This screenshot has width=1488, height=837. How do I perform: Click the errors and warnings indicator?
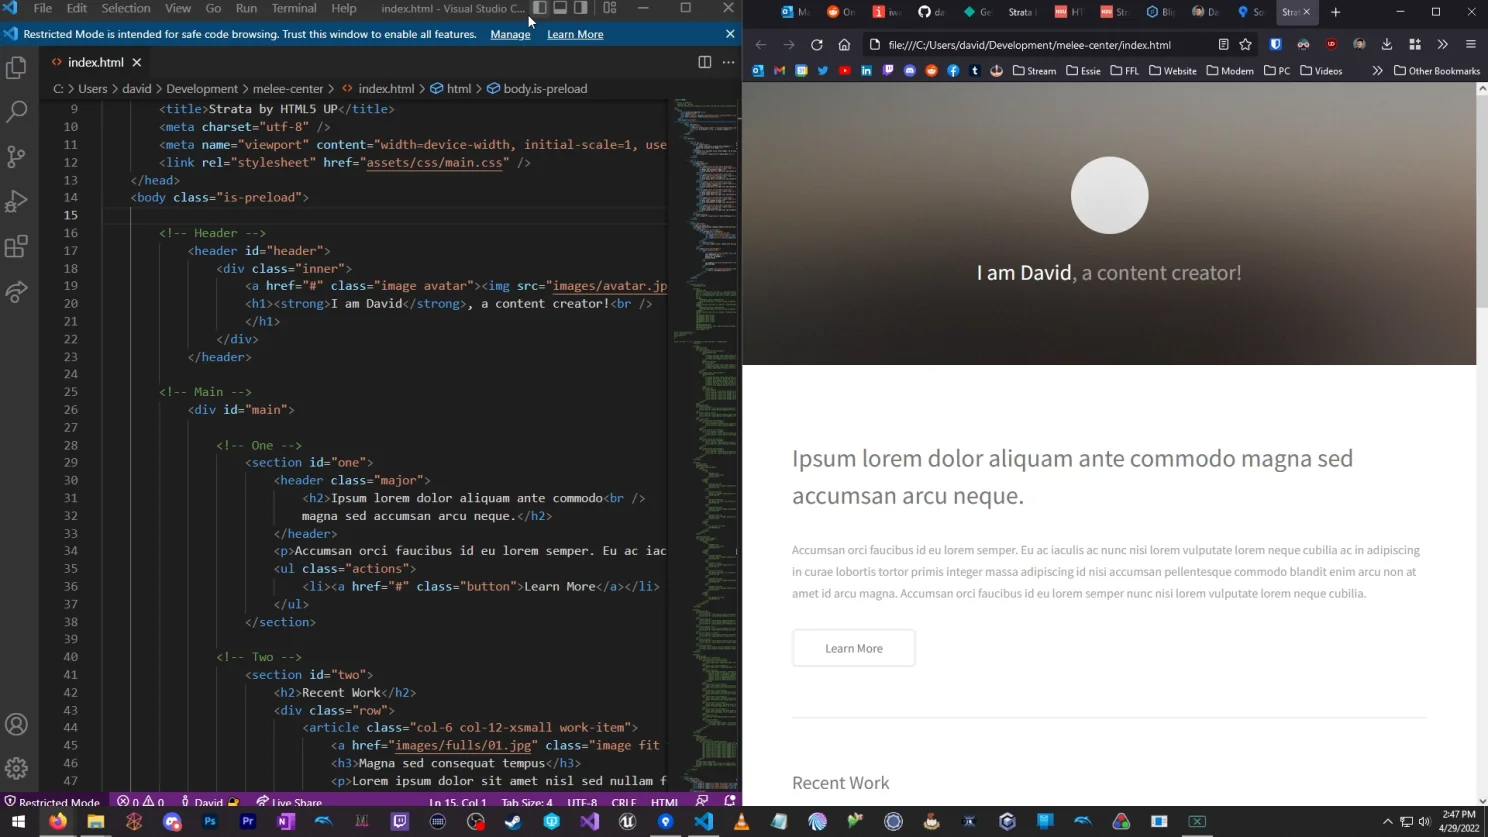(141, 802)
